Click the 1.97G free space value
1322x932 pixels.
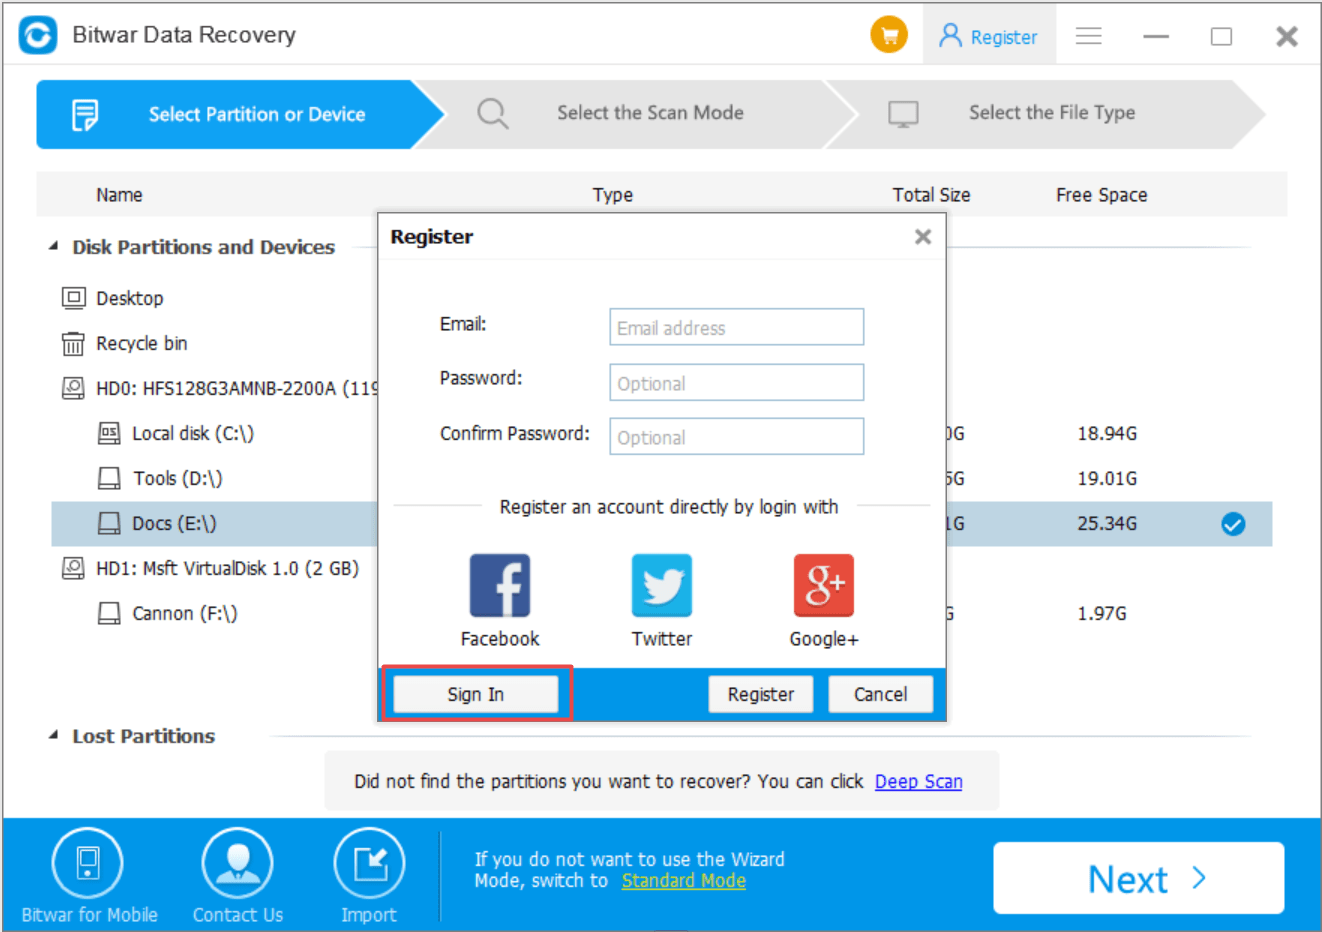(x=1102, y=613)
